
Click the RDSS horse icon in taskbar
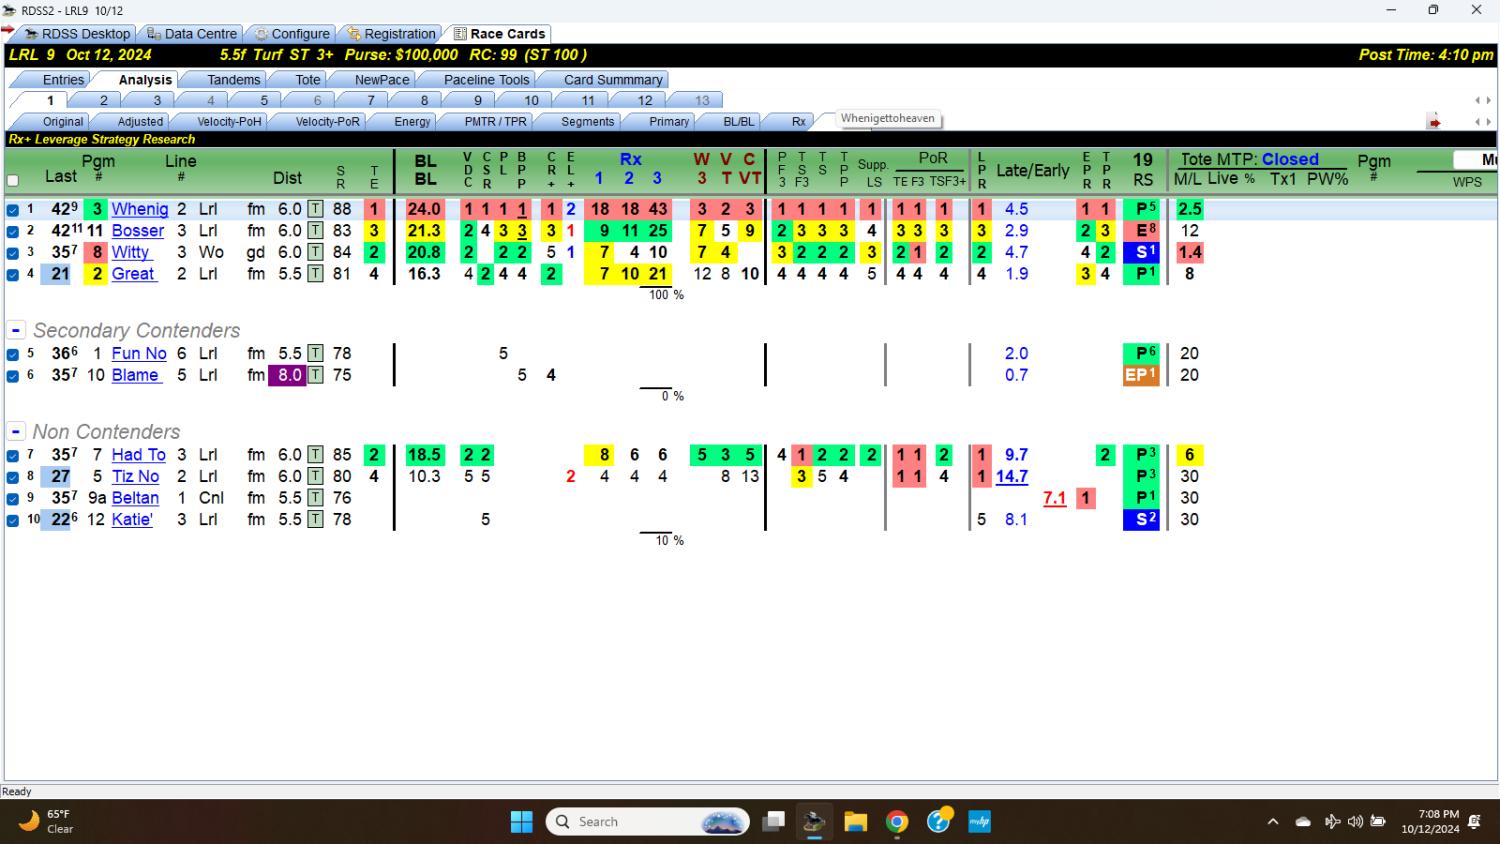pos(814,822)
